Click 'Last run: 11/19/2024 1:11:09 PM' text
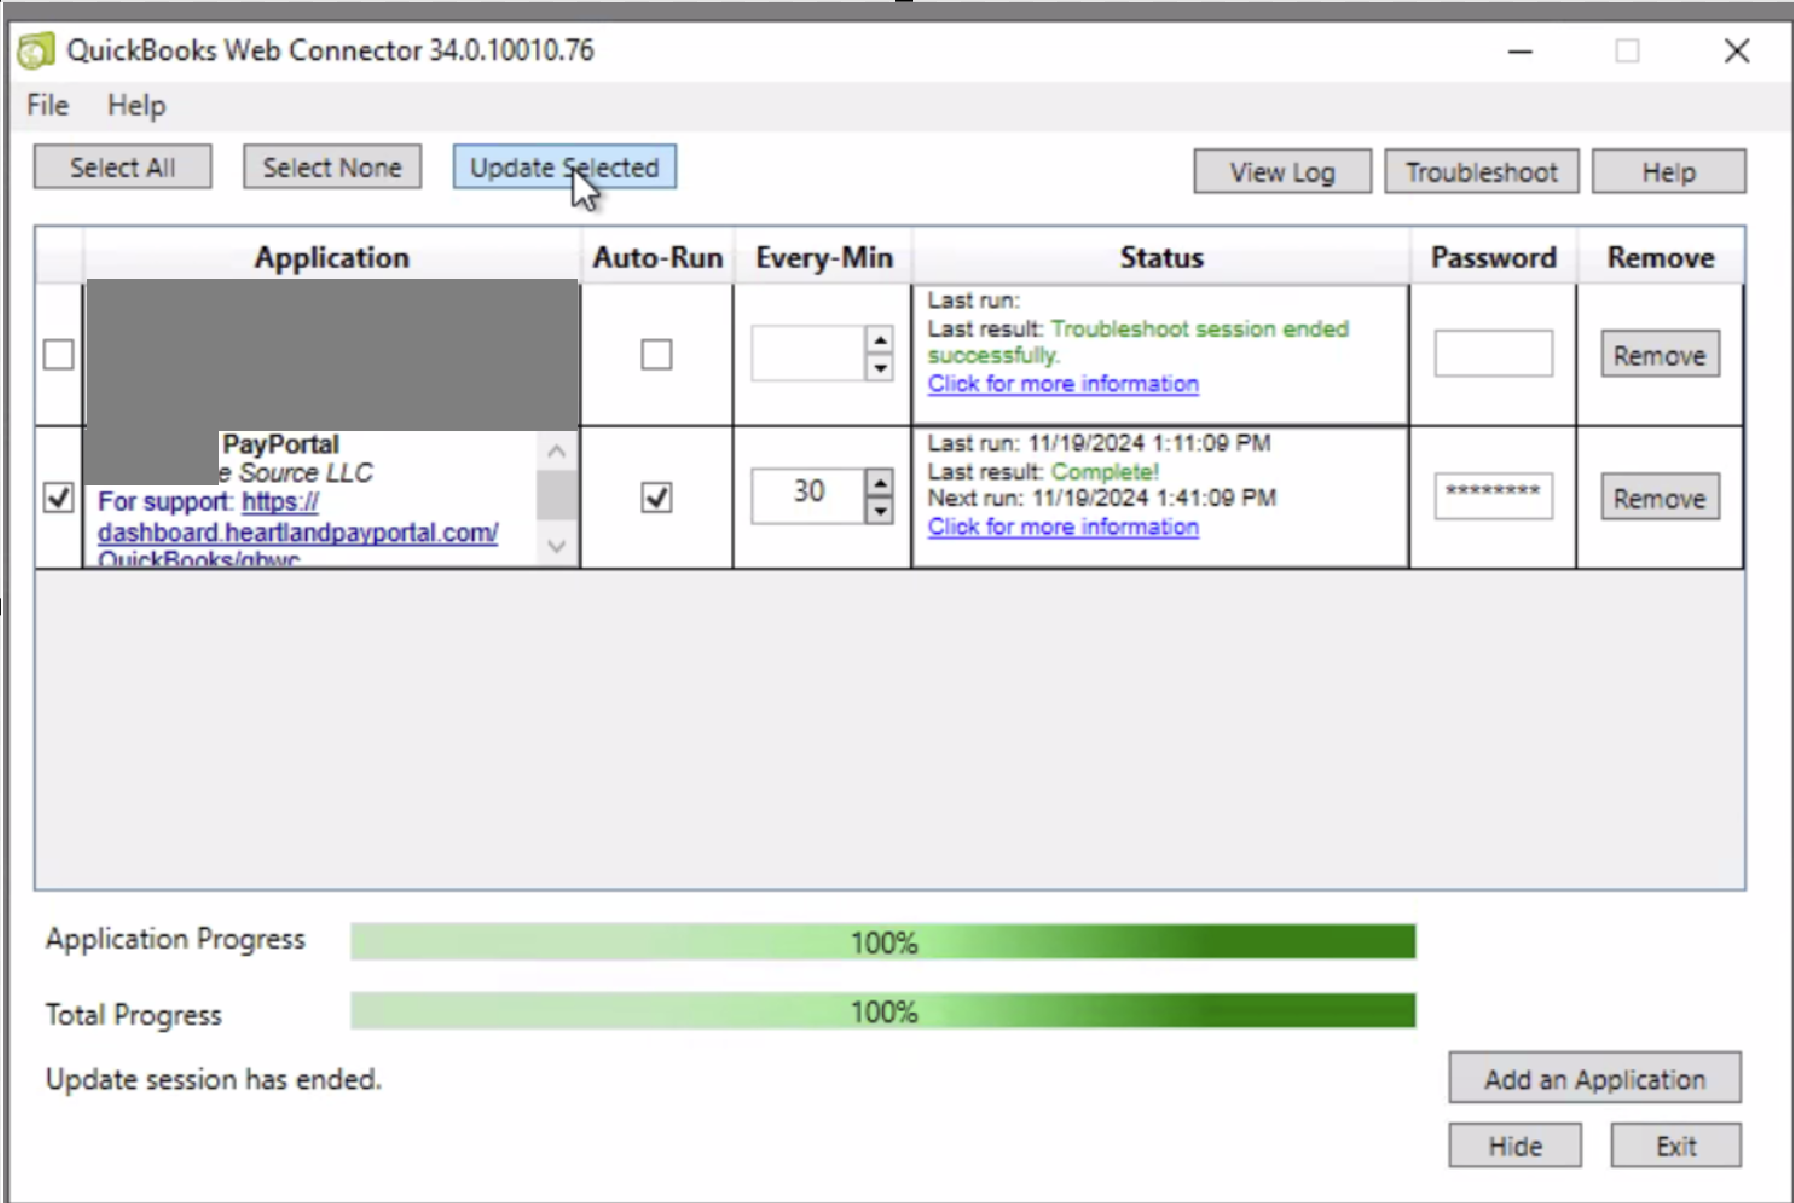The image size is (1794, 1203). [x=1099, y=443]
